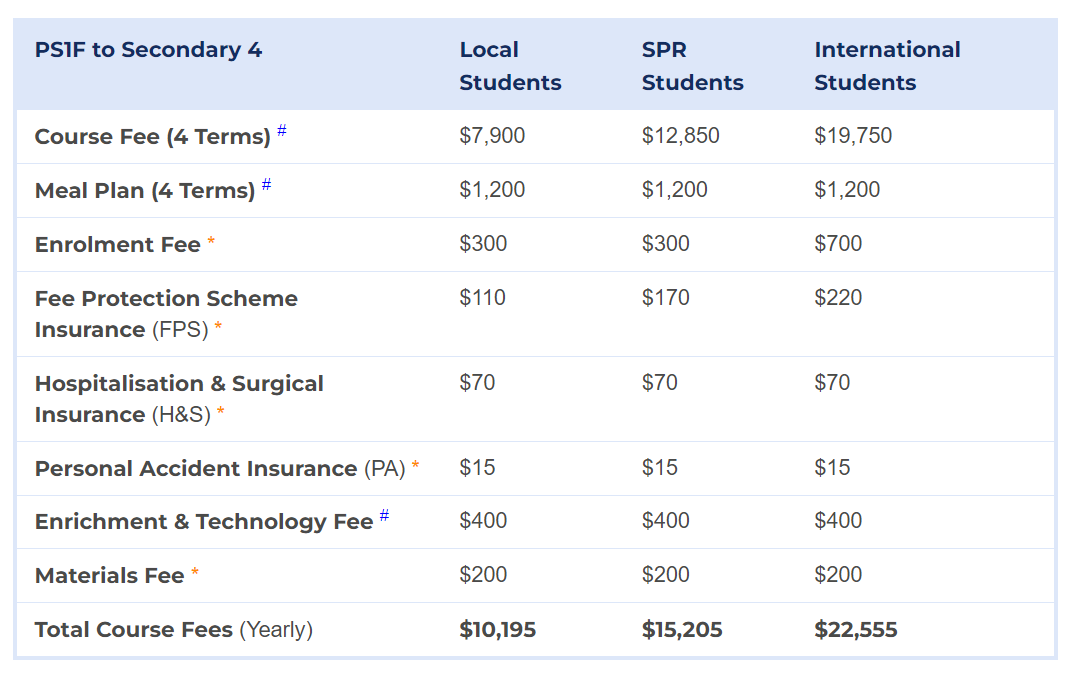Select the International Students column header
This screenshot has width=1072, height=679.
coord(887,66)
